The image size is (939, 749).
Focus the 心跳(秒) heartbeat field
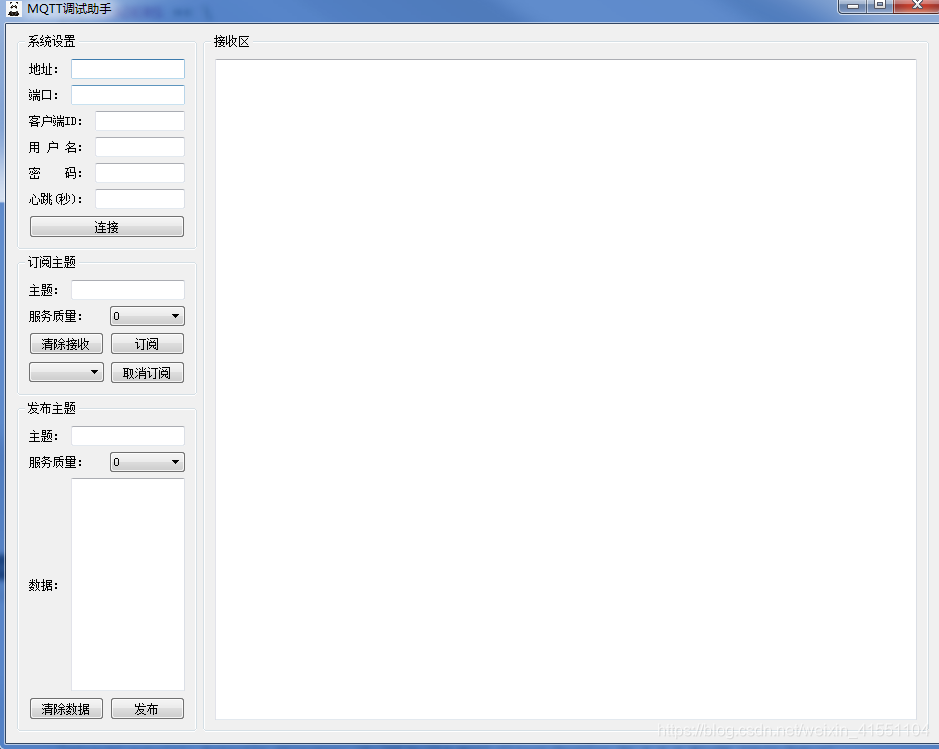140,199
